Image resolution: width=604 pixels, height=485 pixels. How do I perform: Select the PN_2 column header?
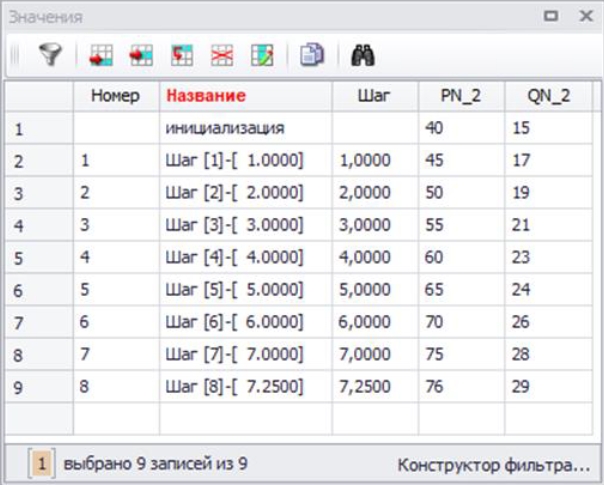pyautogui.click(x=460, y=96)
